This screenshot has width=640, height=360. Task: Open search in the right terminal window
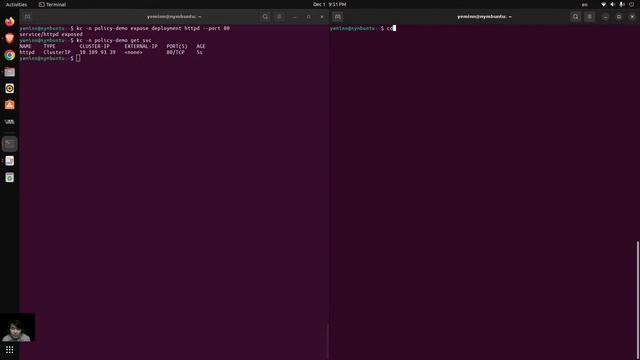click(576, 17)
